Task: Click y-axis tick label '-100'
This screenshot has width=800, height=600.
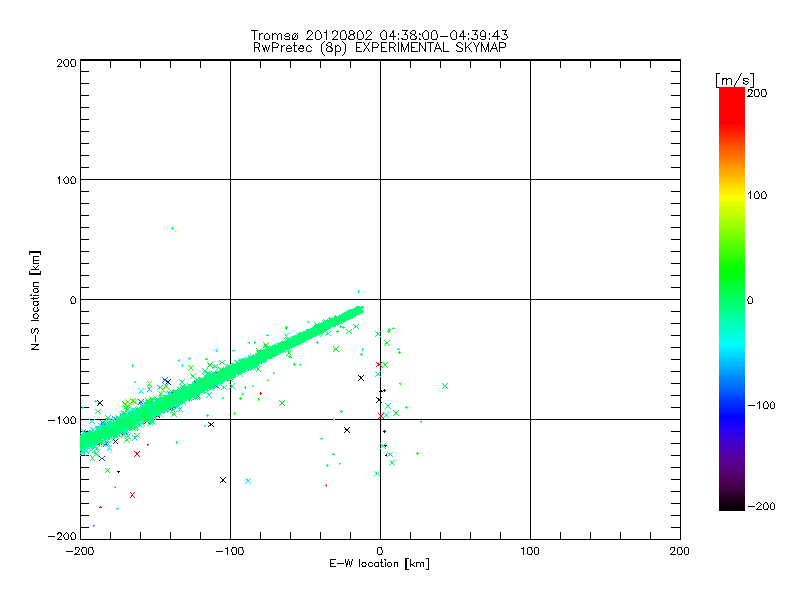Action: pyautogui.click(x=62, y=420)
